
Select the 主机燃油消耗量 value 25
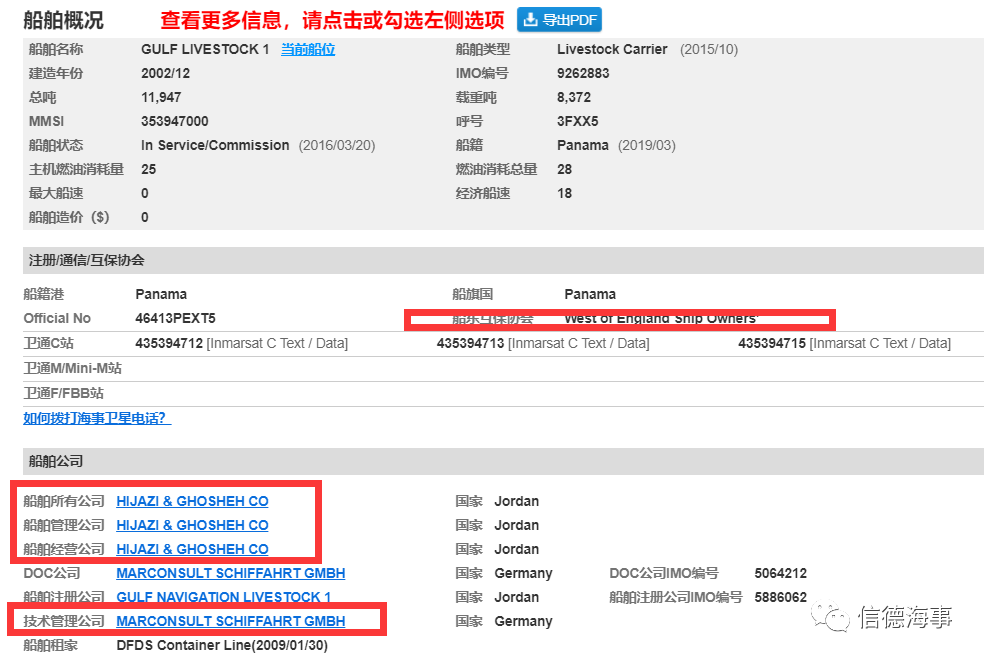pyautogui.click(x=149, y=169)
